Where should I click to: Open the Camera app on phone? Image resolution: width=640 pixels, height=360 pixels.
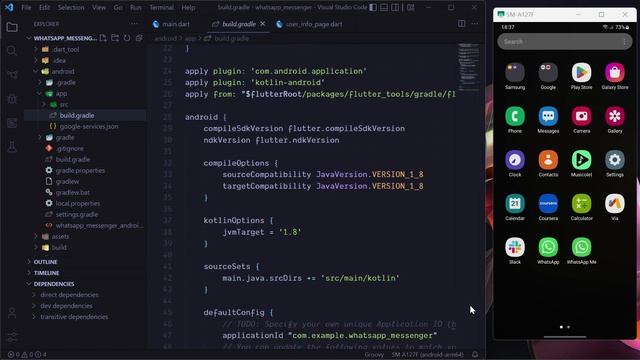coord(581,120)
